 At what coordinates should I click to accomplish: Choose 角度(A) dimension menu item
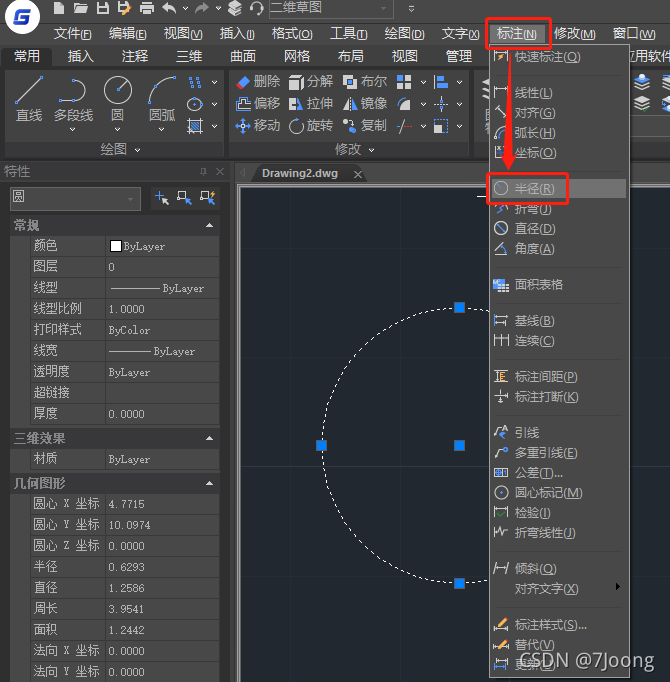559,249
